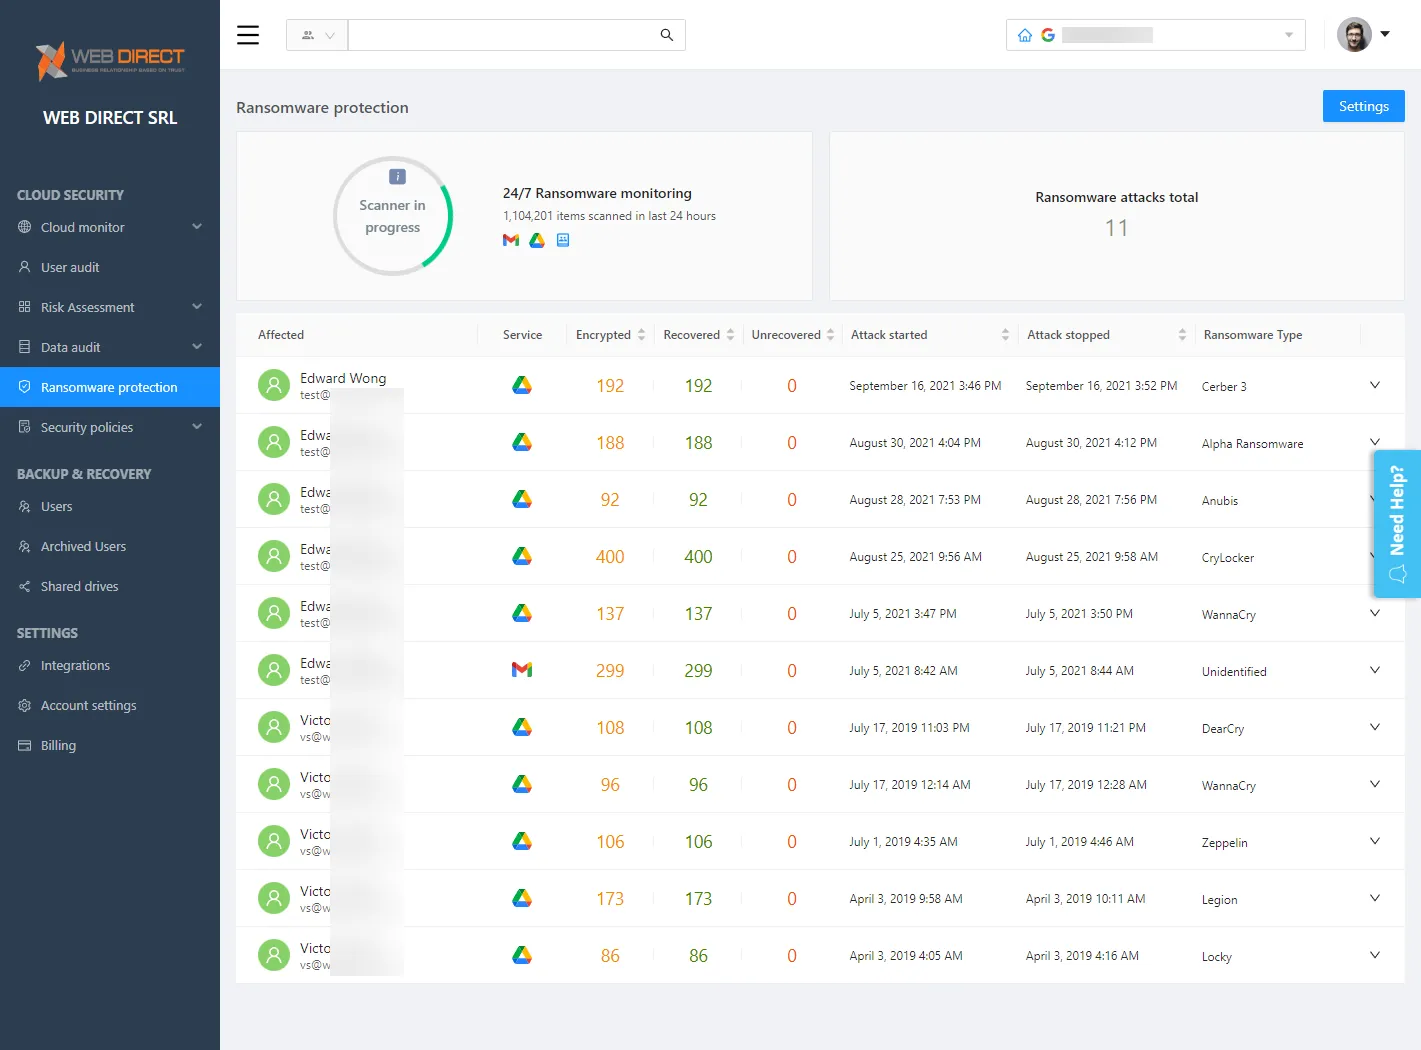Click the info icon above the scanner circle
Viewport: 1421px width, 1050px height.
tap(397, 175)
